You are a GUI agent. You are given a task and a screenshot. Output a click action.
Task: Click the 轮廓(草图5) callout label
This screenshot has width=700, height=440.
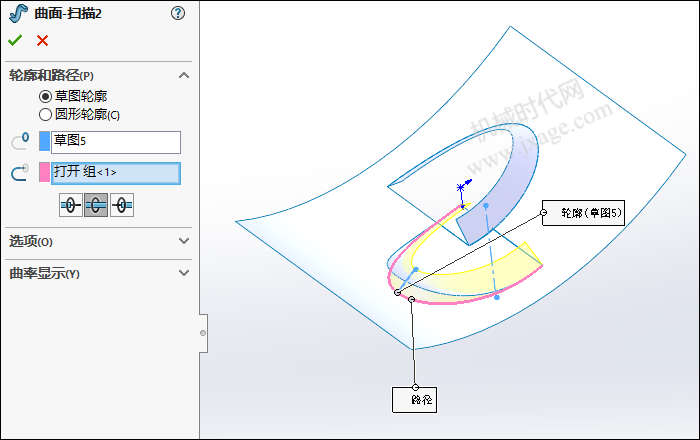click(583, 213)
